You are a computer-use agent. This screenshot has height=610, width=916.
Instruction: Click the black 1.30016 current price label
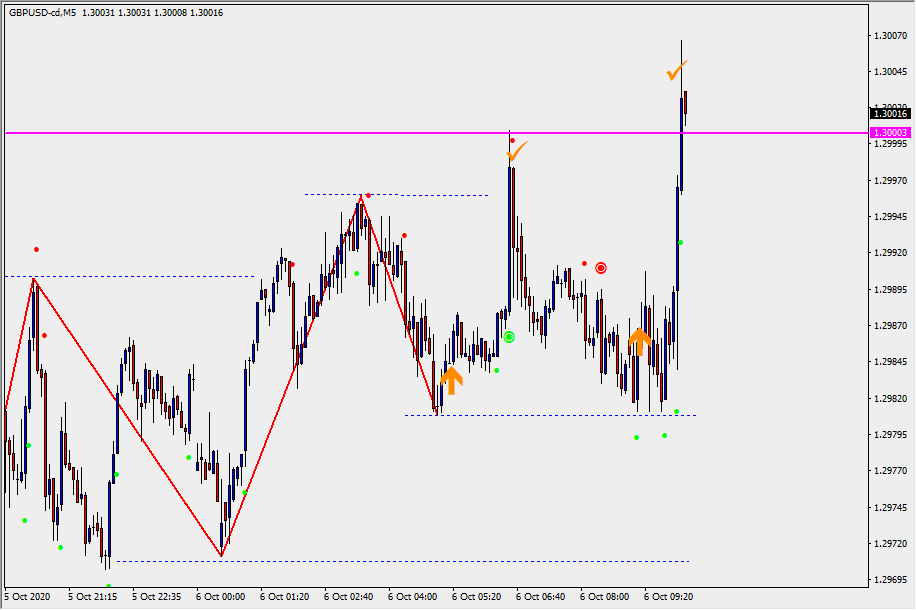(889, 114)
